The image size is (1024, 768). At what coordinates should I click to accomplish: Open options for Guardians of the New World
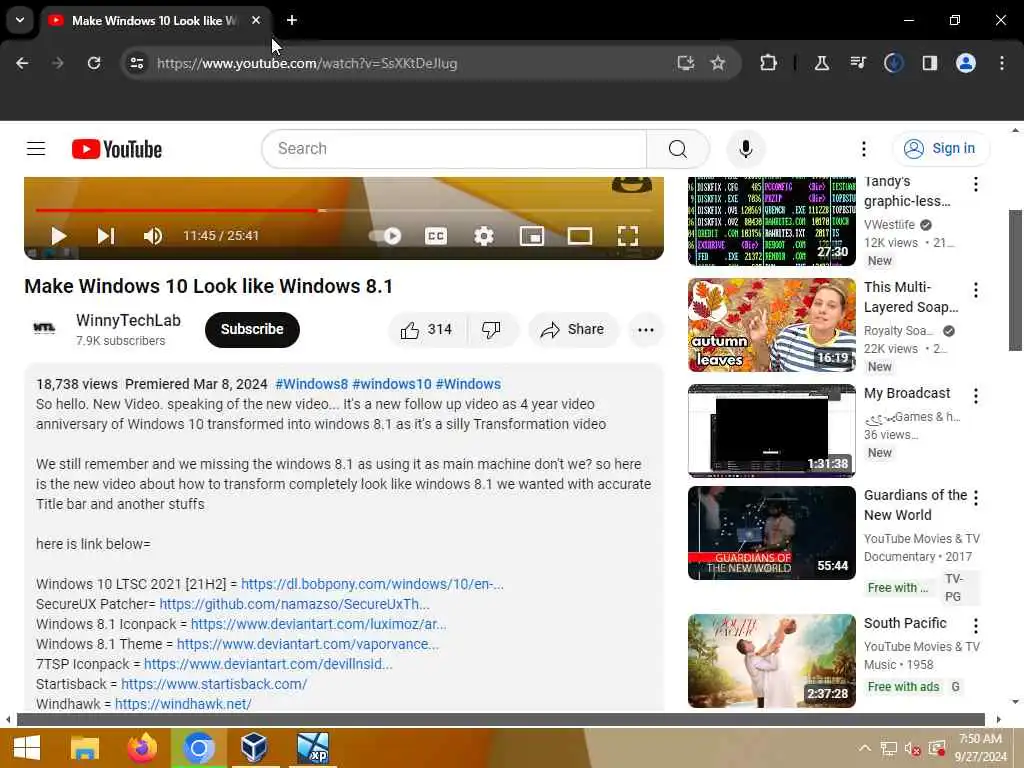(x=976, y=498)
